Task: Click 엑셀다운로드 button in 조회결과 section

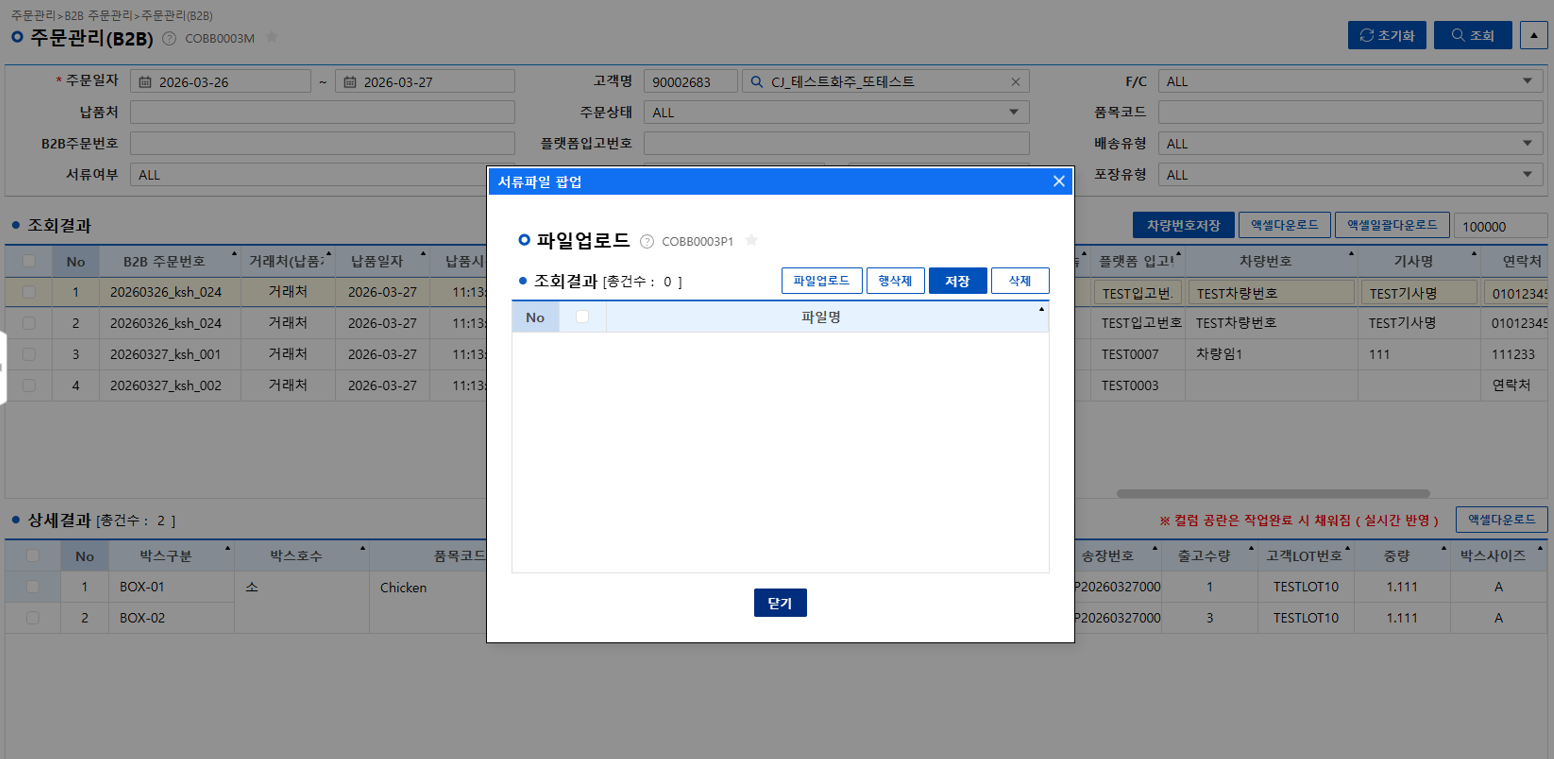Action: click(x=1284, y=225)
